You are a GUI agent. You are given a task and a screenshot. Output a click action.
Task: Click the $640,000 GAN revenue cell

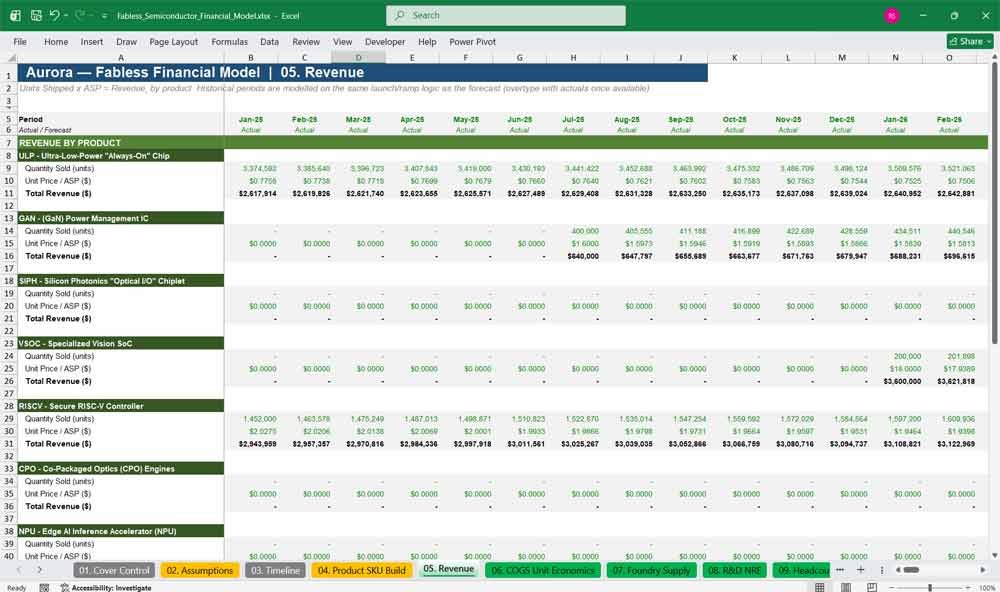[573, 256]
